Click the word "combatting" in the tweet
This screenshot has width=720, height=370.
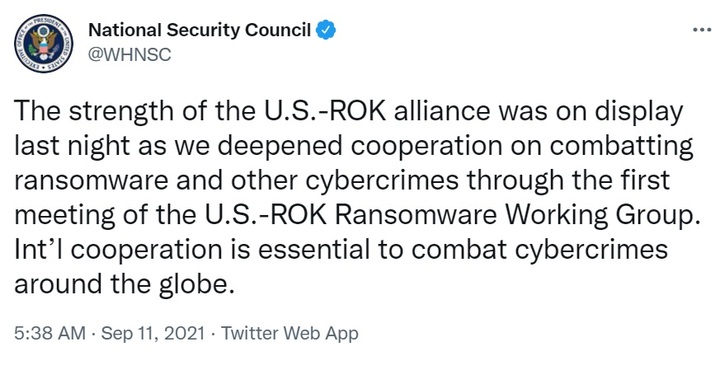click(622, 146)
